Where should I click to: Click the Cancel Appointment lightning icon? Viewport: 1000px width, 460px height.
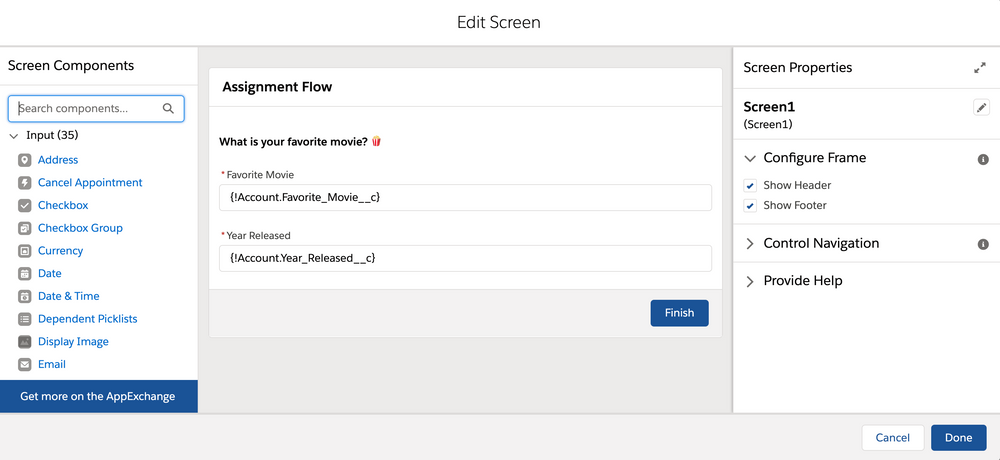(25, 182)
